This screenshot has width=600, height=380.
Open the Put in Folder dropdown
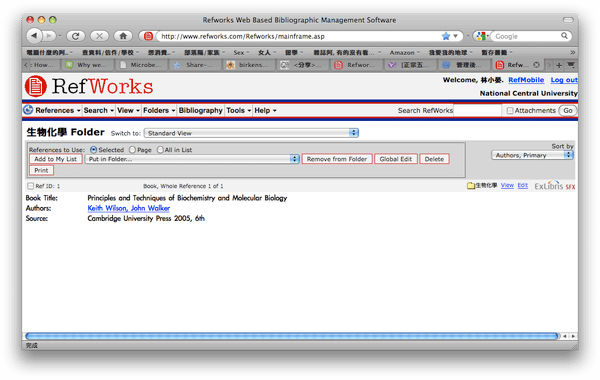[192, 159]
